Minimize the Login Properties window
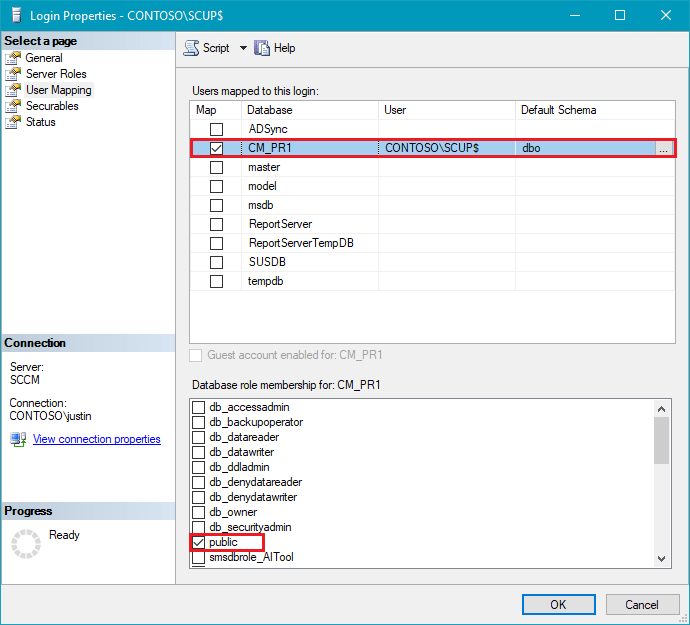This screenshot has width=690, height=625. (575, 15)
